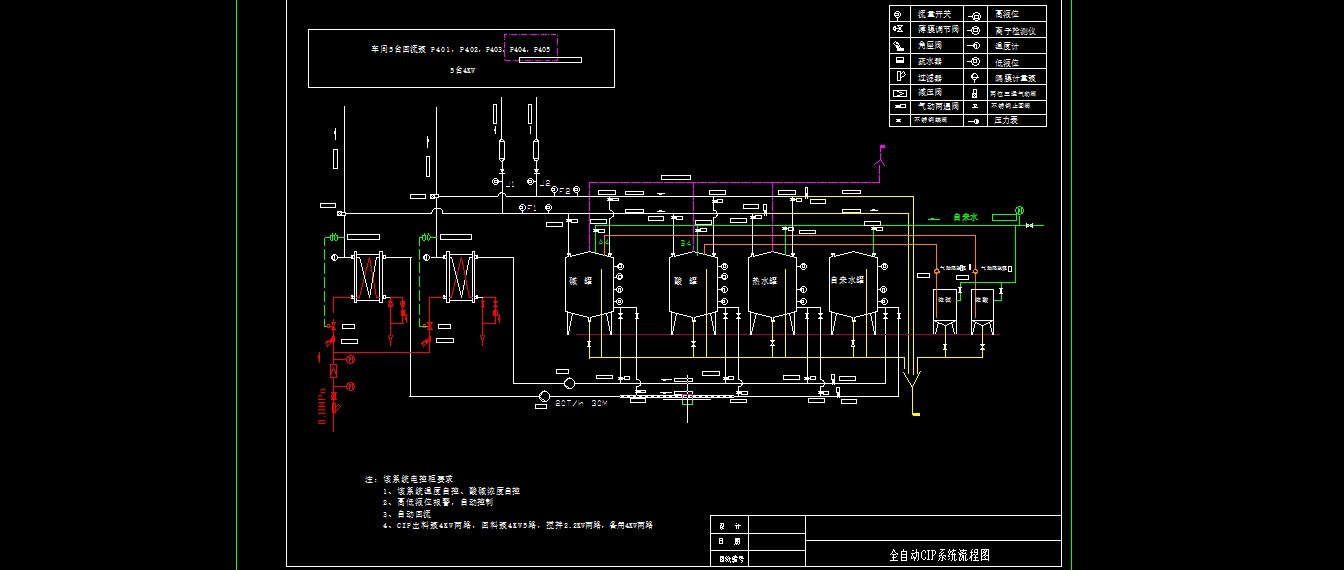This screenshot has width=1344, height=570.
Task: Select the 酸罐 tank
Action: (693, 292)
